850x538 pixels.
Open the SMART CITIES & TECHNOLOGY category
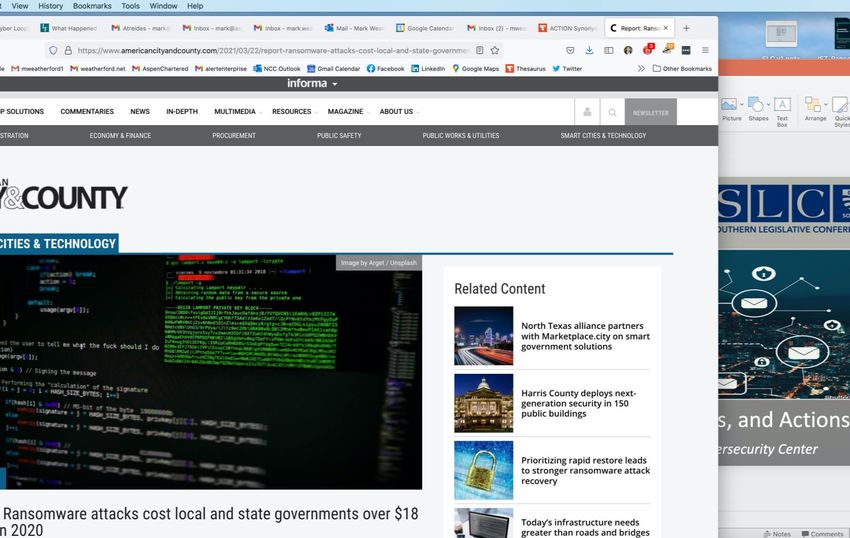coord(603,136)
